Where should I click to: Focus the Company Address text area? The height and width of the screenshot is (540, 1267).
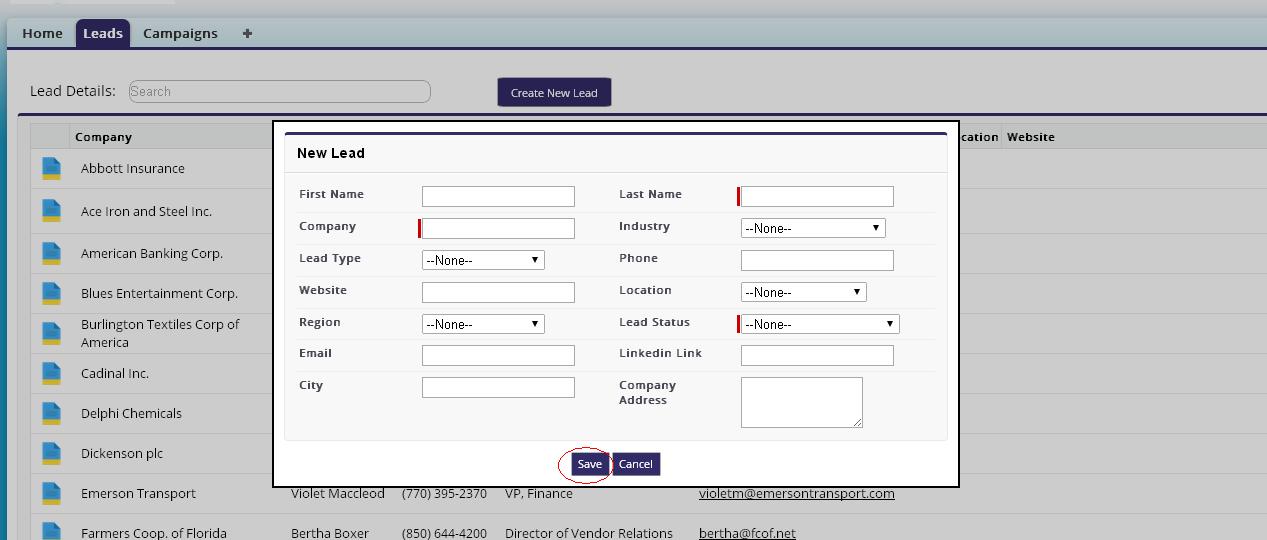point(802,402)
